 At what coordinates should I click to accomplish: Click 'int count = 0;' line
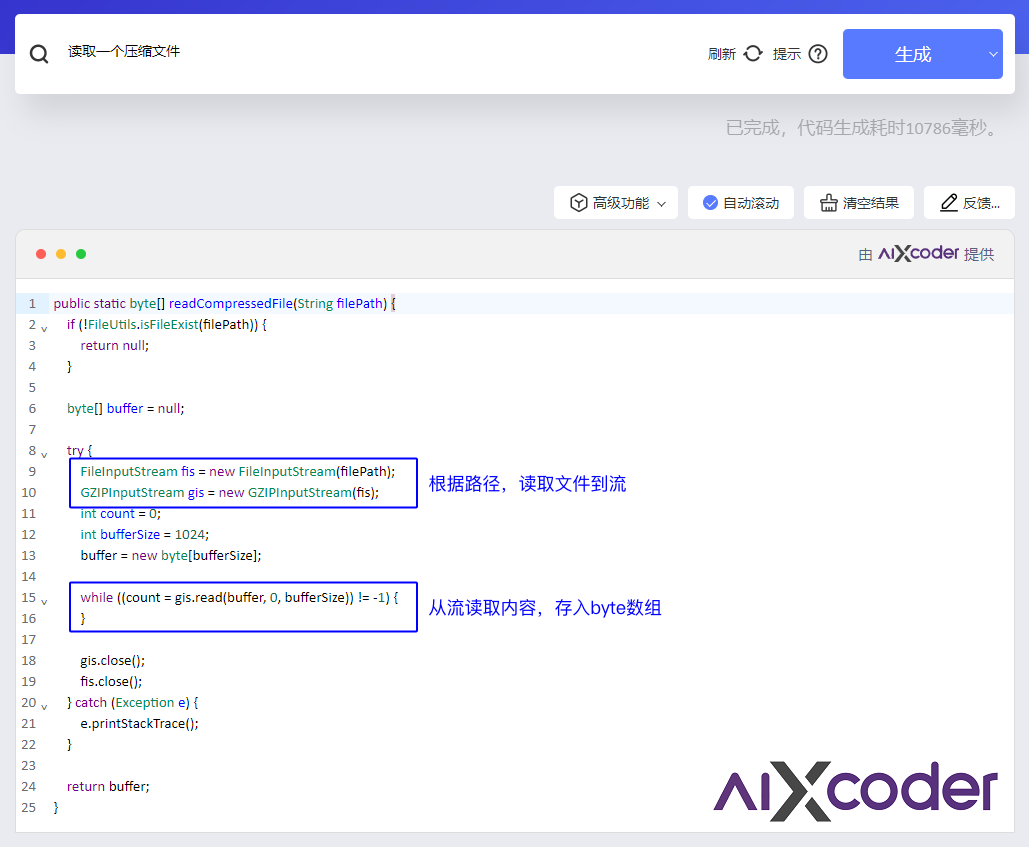[120, 513]
